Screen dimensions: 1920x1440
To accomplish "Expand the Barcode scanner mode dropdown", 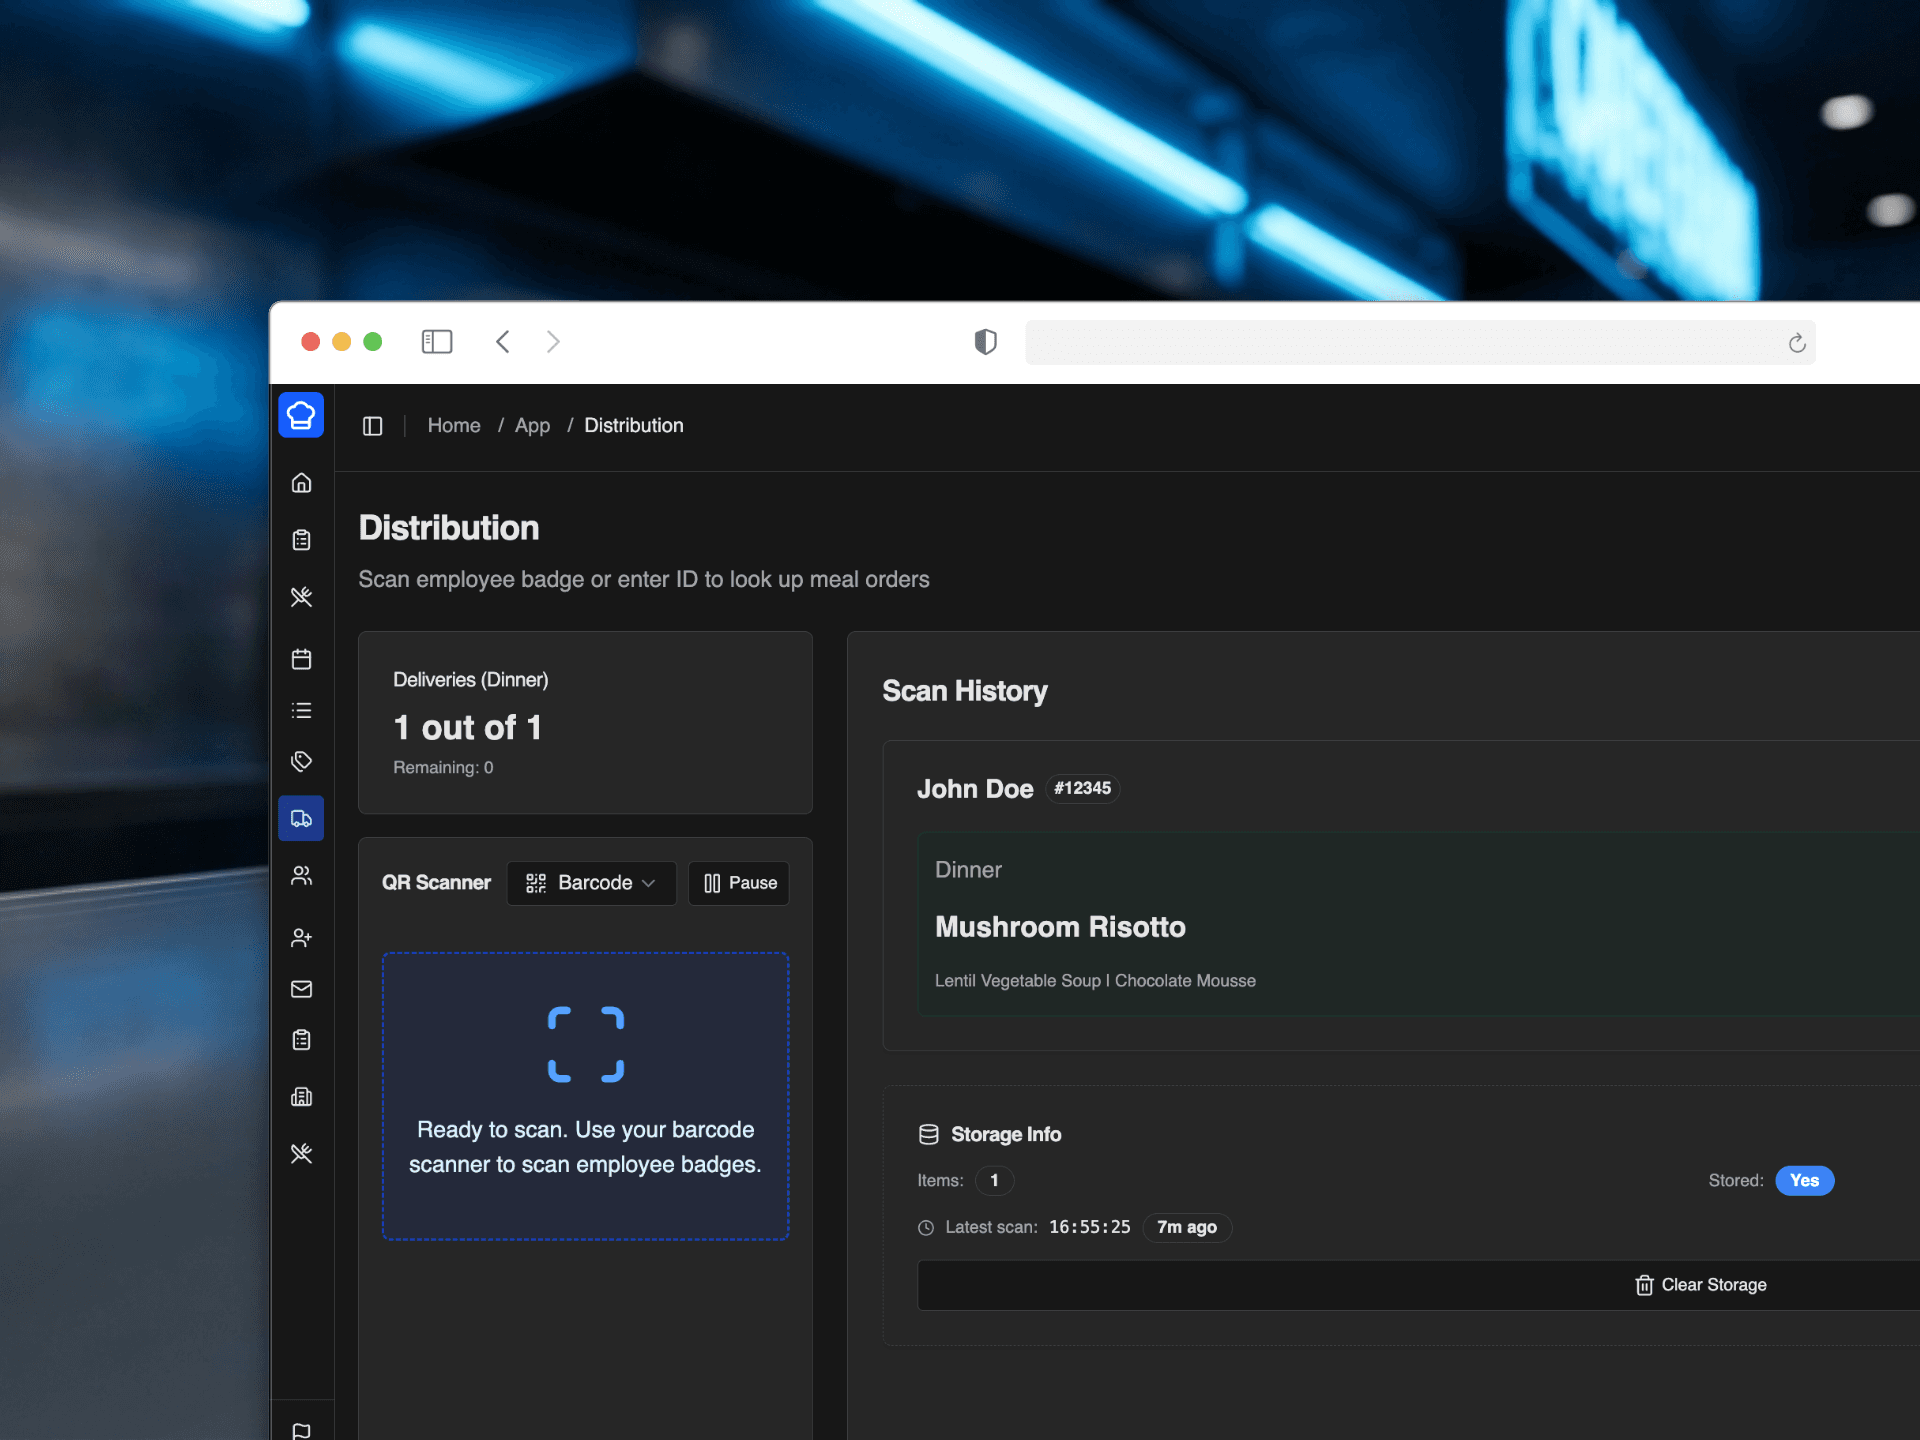I will coord(591,883).
